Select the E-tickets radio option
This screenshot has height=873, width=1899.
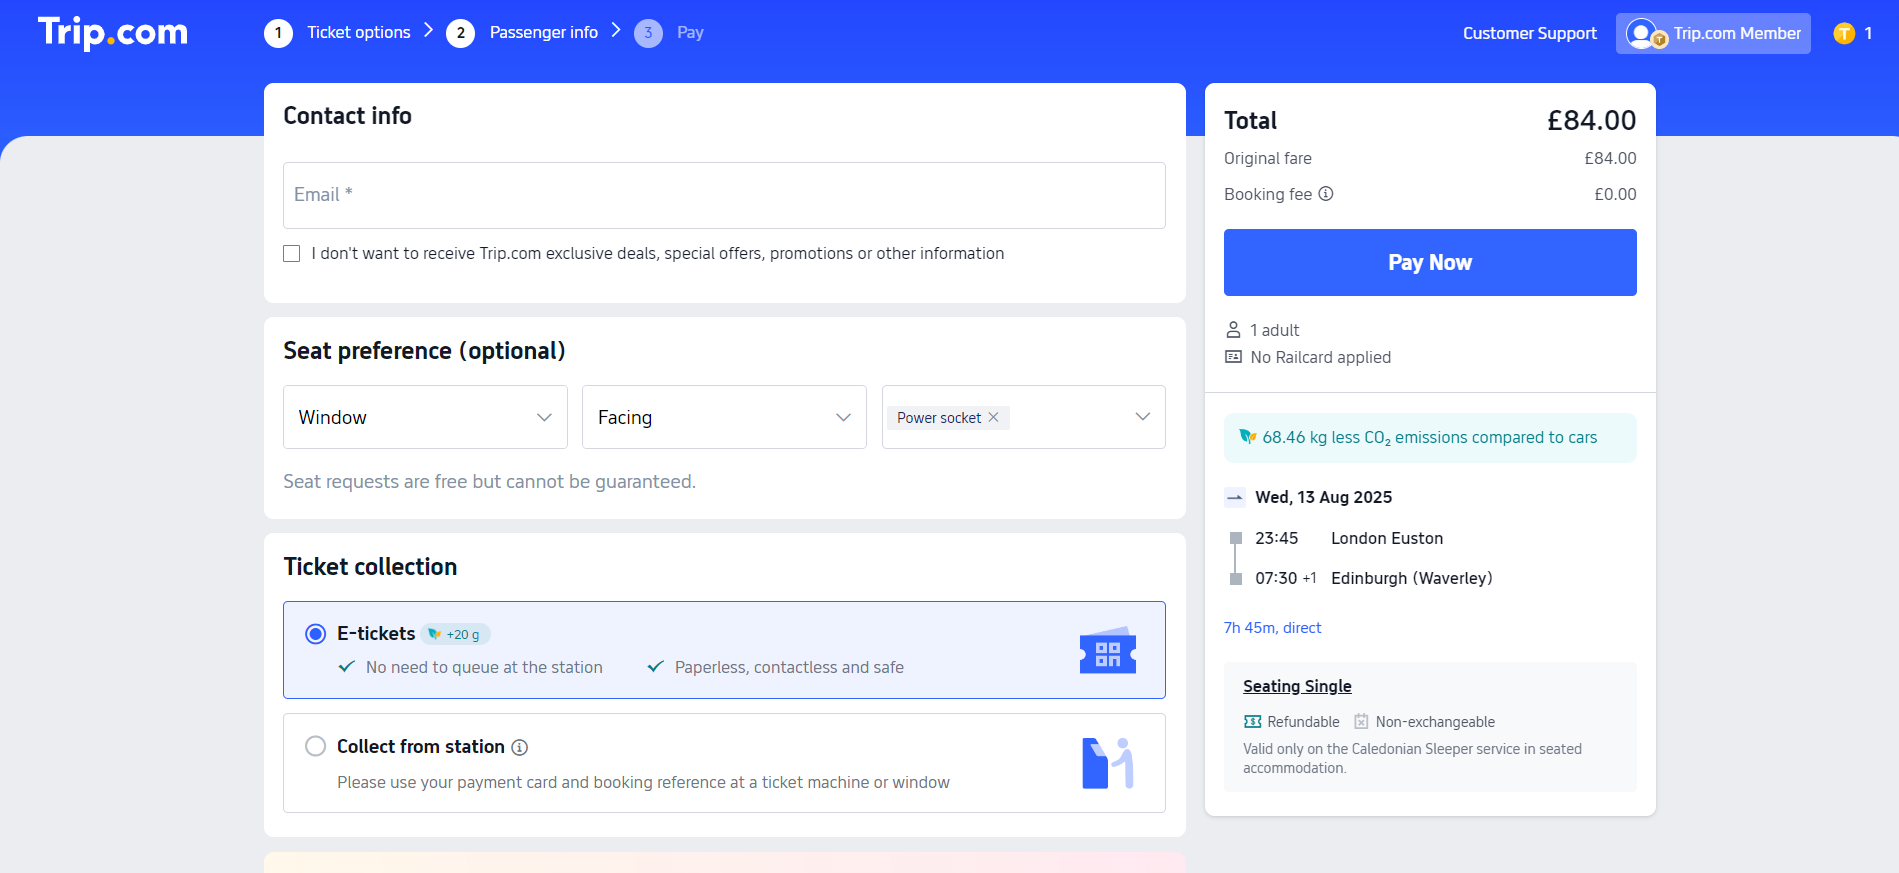(x=316, y=634)
